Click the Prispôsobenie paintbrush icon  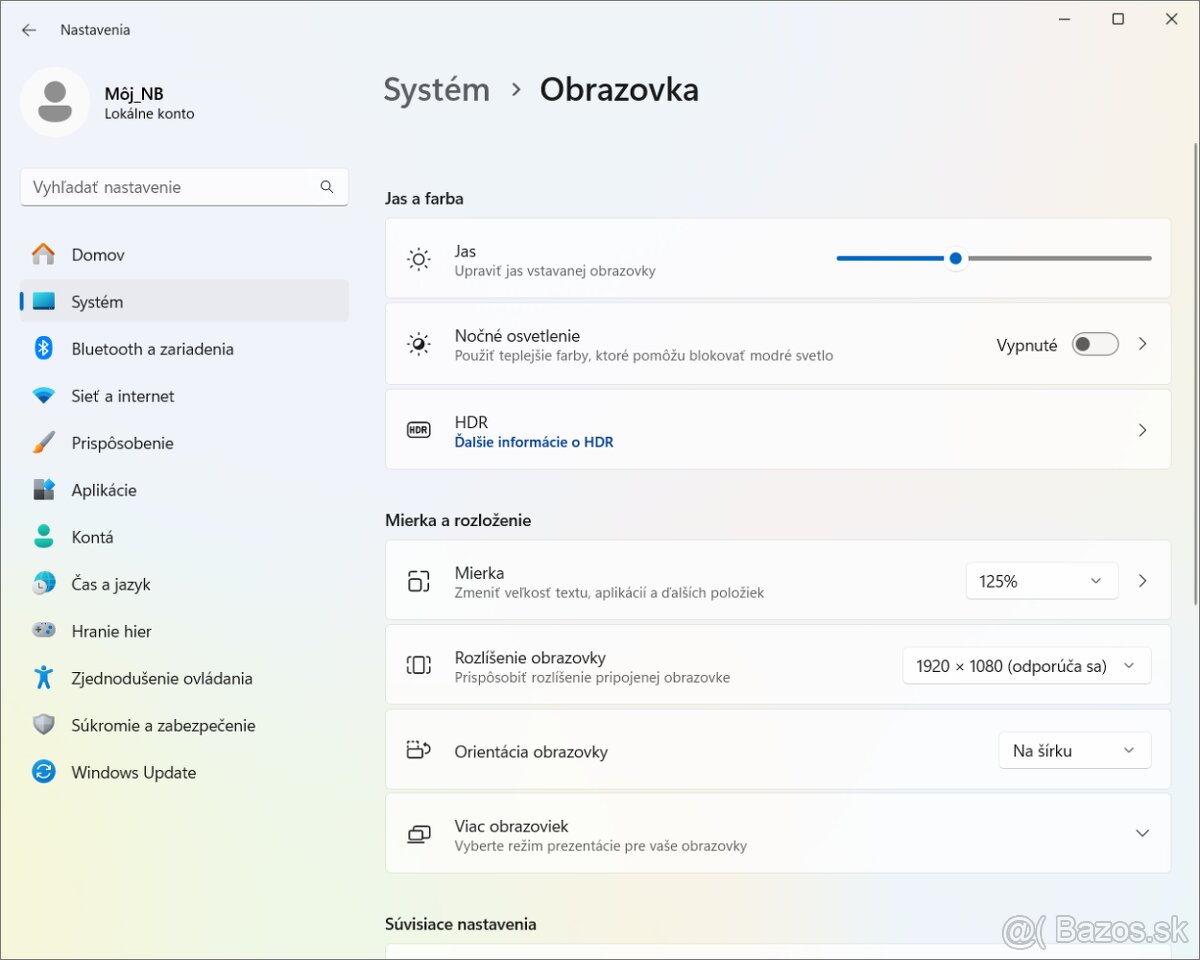(x=43, y=443)
